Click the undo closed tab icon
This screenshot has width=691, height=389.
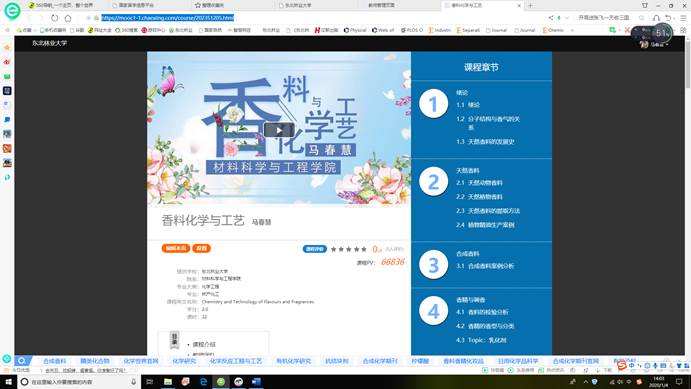tap(669, 18)
